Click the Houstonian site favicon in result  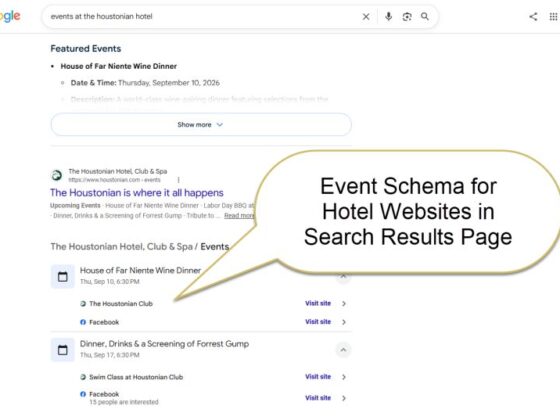(56, 175)
